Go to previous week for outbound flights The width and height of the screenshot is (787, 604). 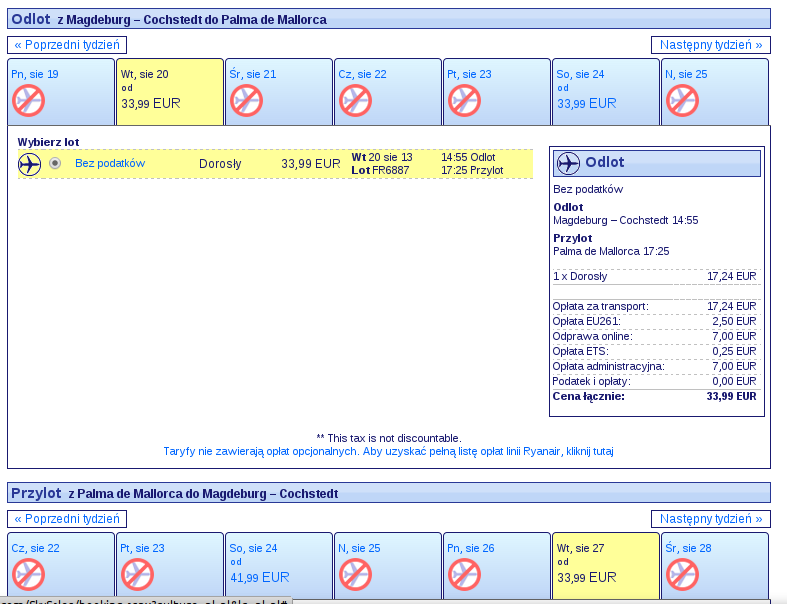coord(67,45)
